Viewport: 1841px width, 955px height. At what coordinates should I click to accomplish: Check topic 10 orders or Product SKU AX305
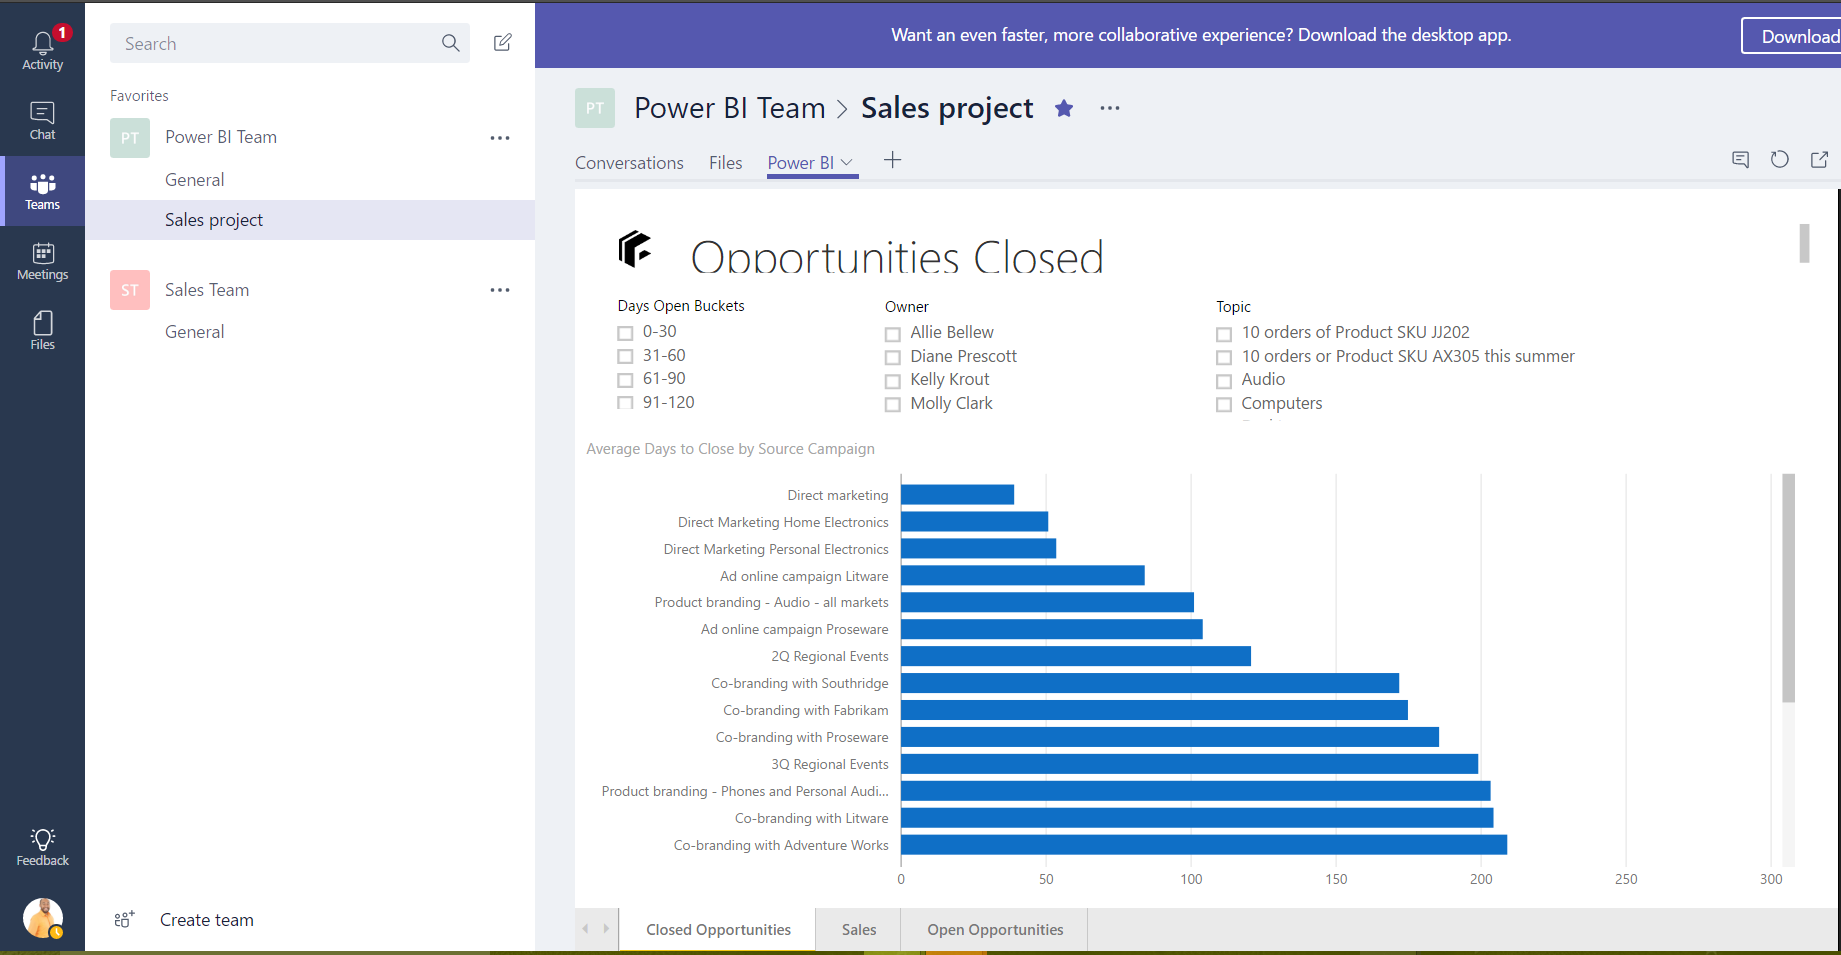[x=1224, y=358]
